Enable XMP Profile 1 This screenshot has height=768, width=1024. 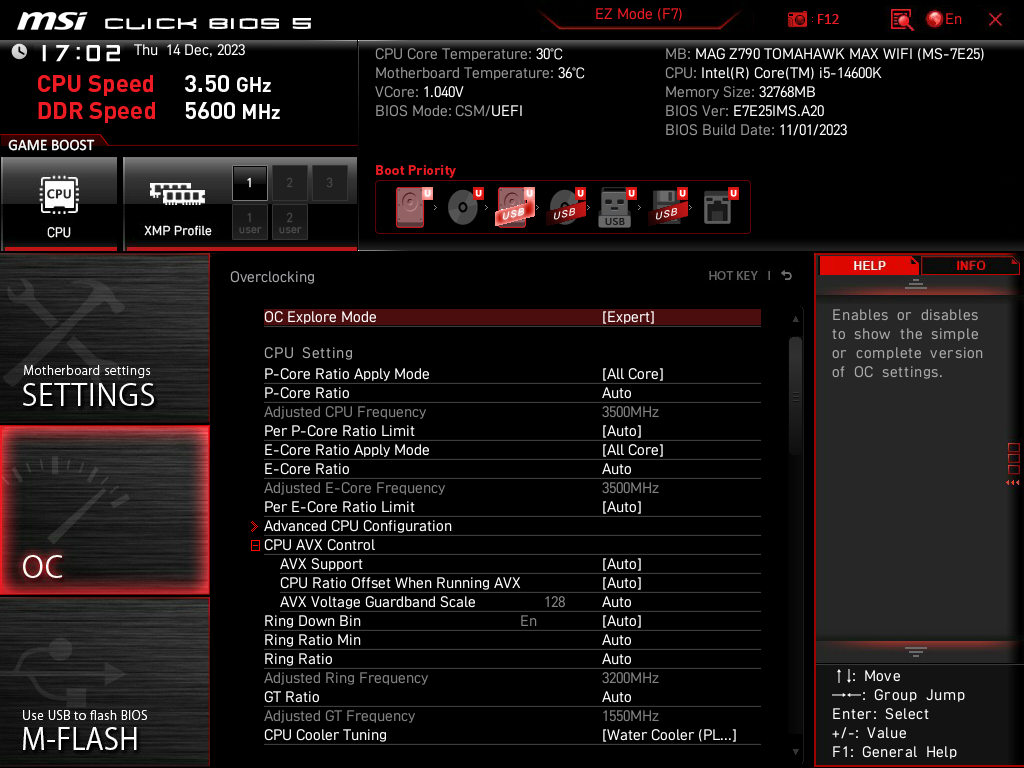(249, 183)
